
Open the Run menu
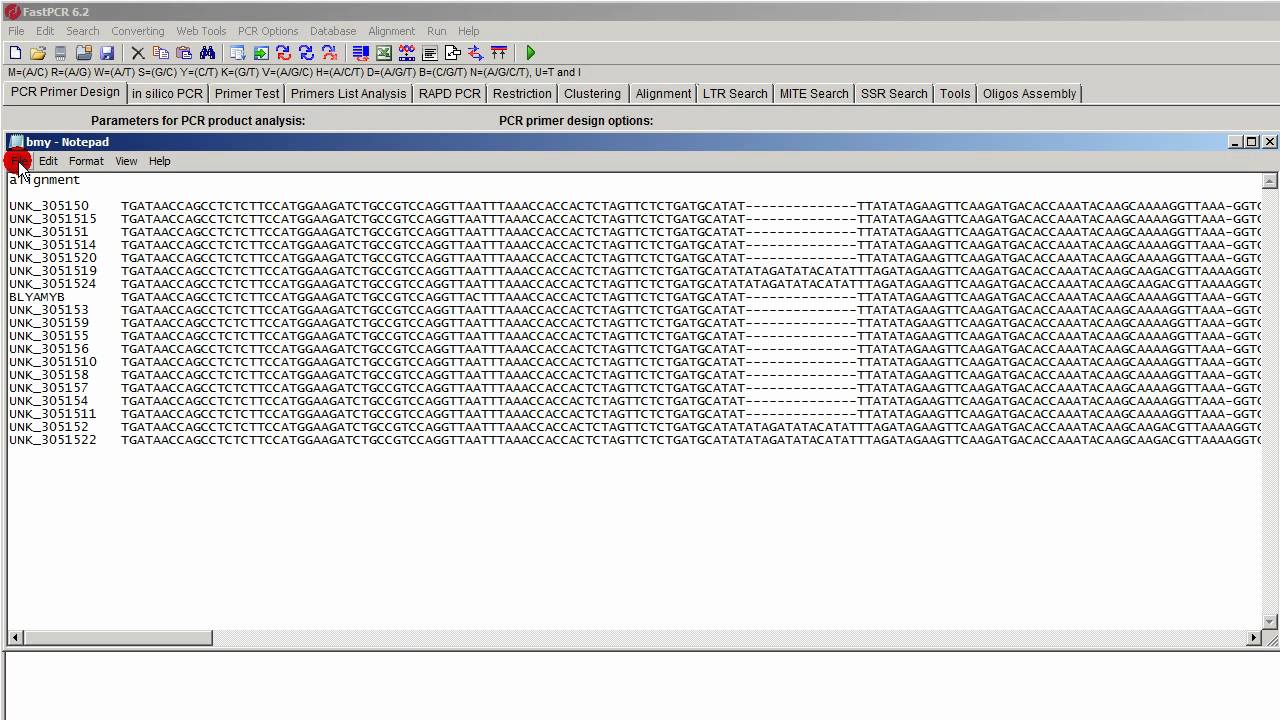point(437,31)
